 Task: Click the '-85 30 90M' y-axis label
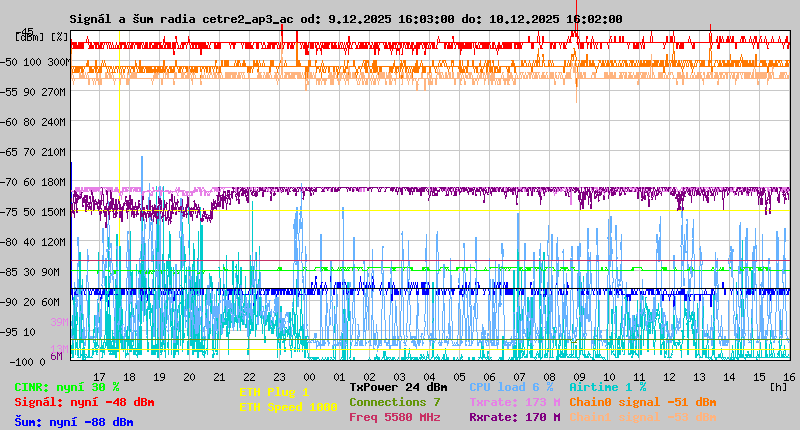(x=30, y=272)
